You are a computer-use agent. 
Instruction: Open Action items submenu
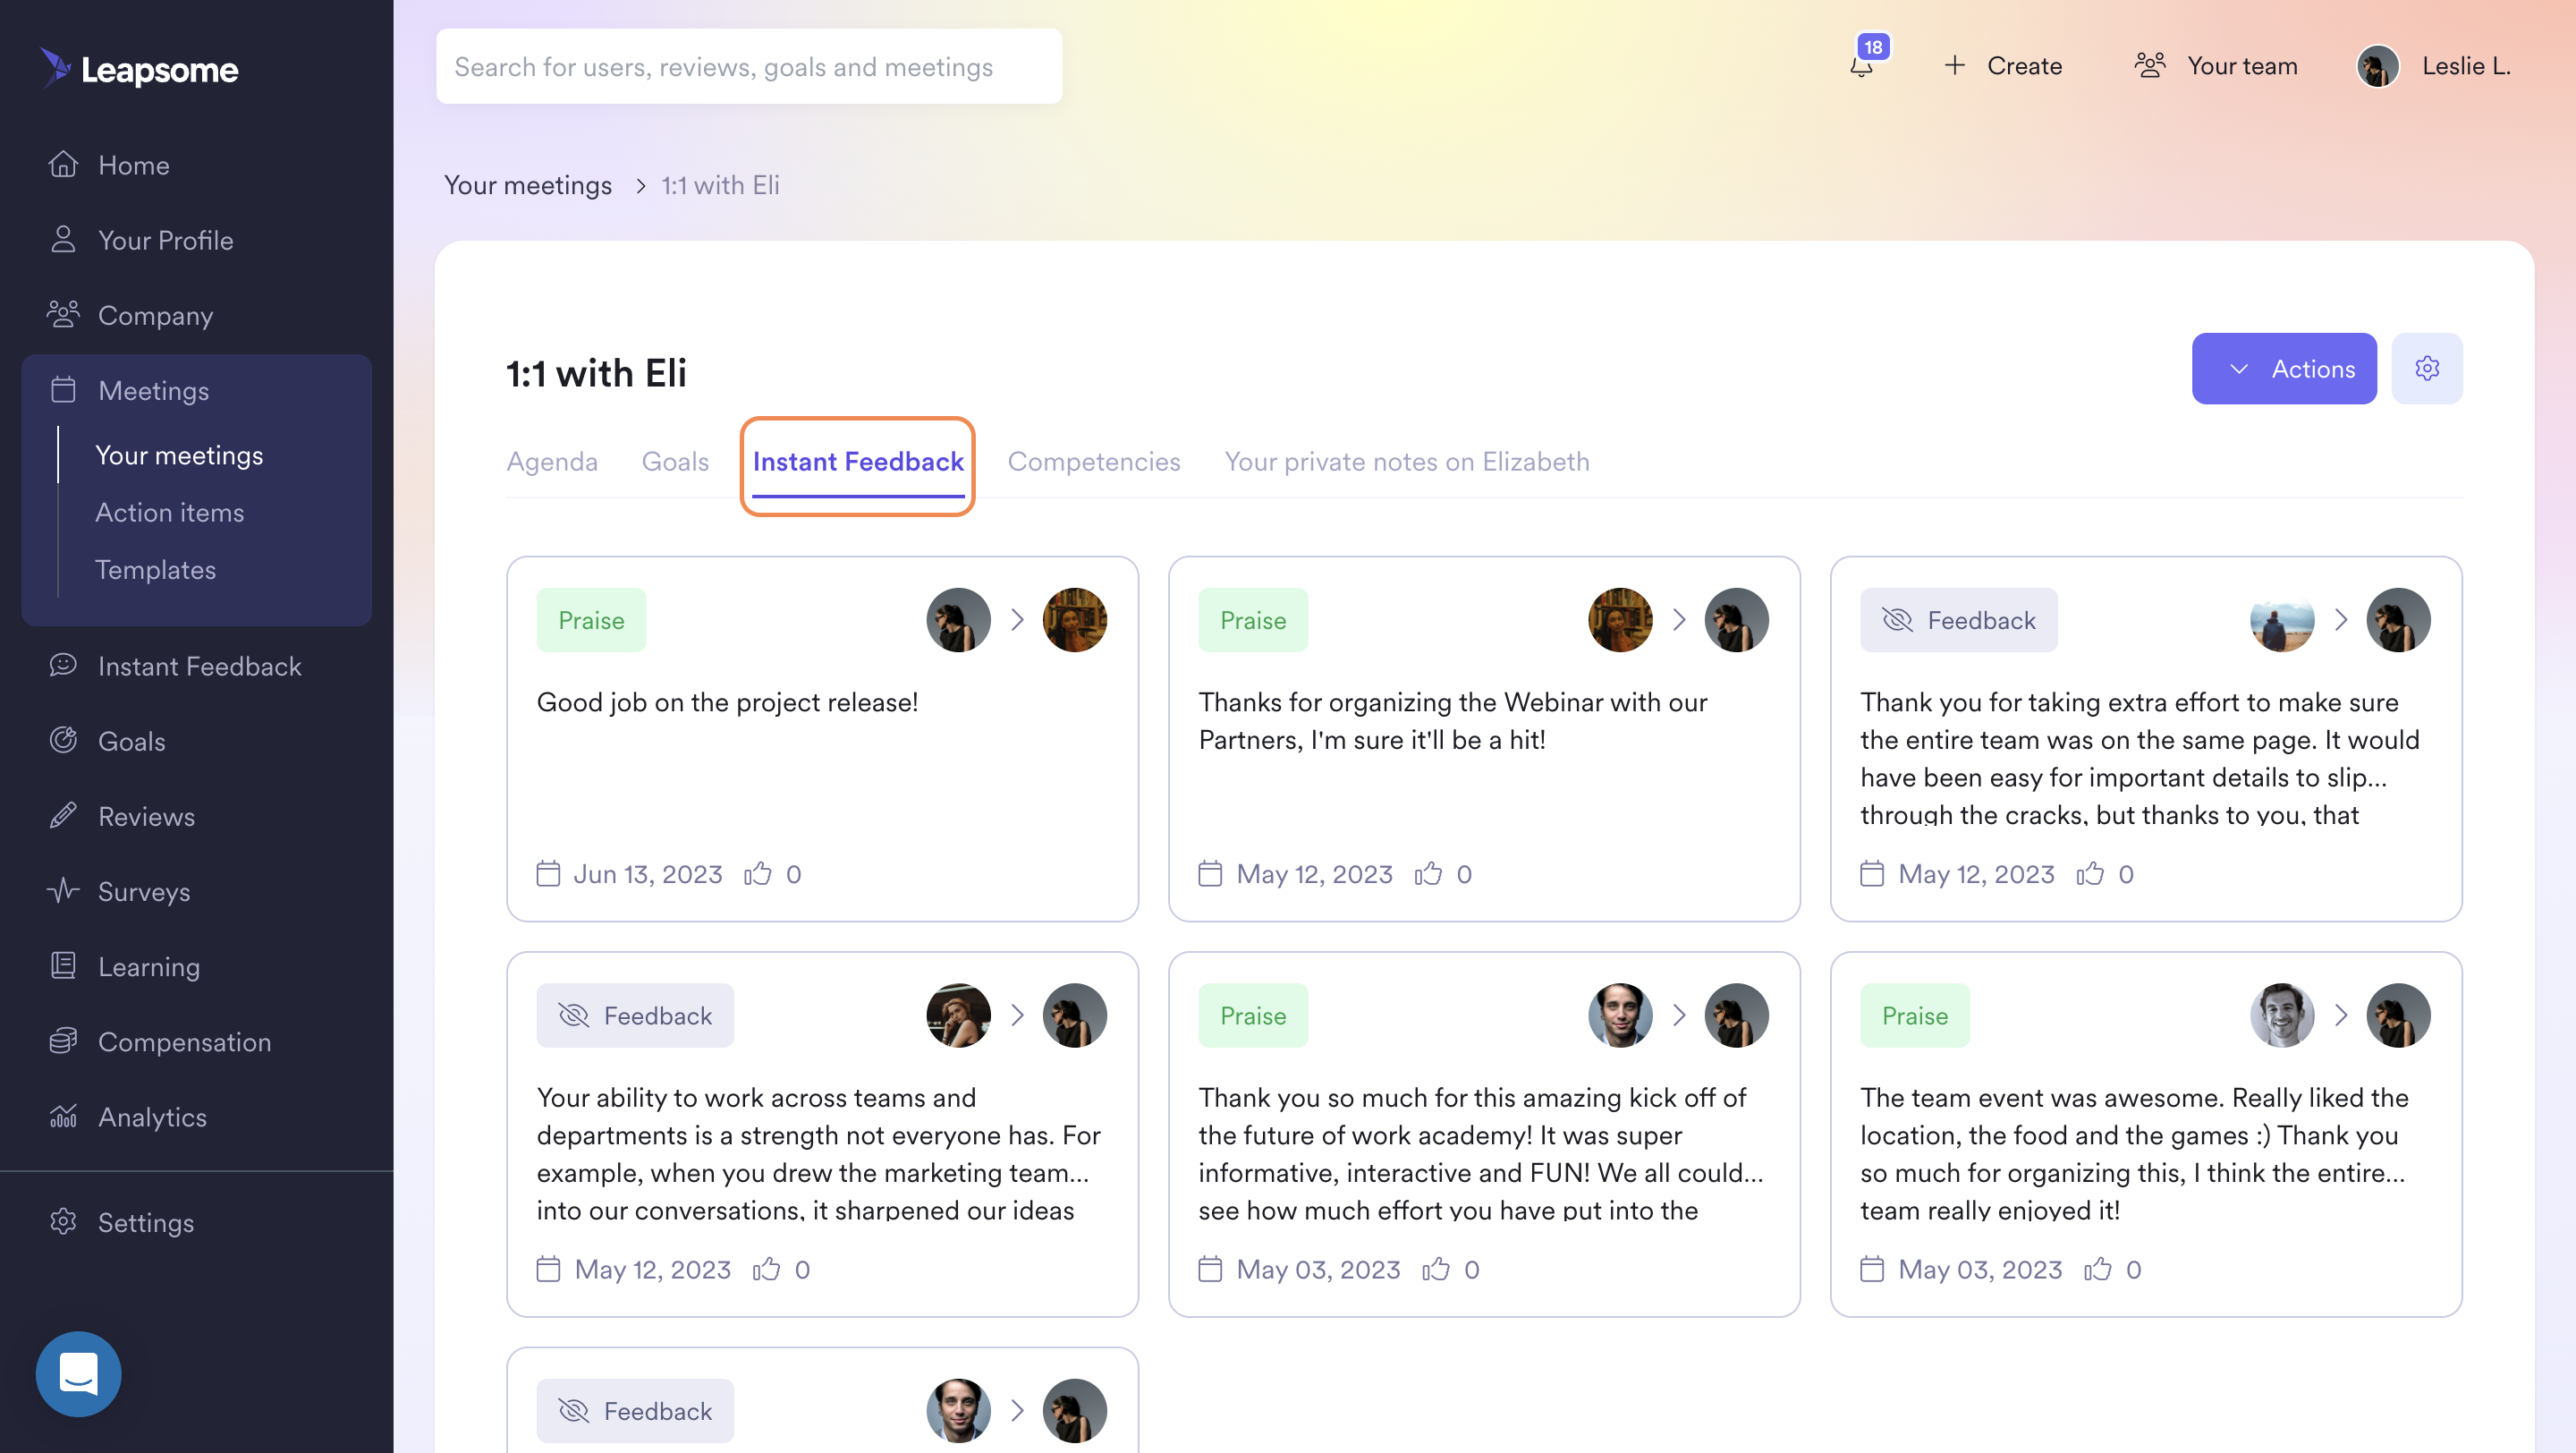(169, 512)
